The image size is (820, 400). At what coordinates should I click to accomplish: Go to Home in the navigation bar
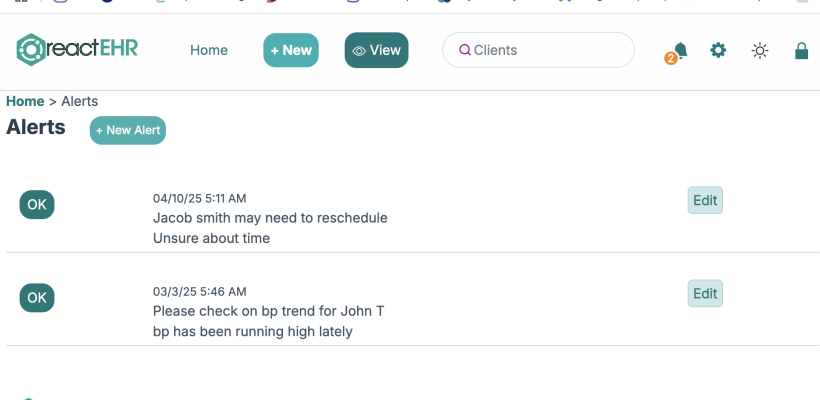point(209,50)
